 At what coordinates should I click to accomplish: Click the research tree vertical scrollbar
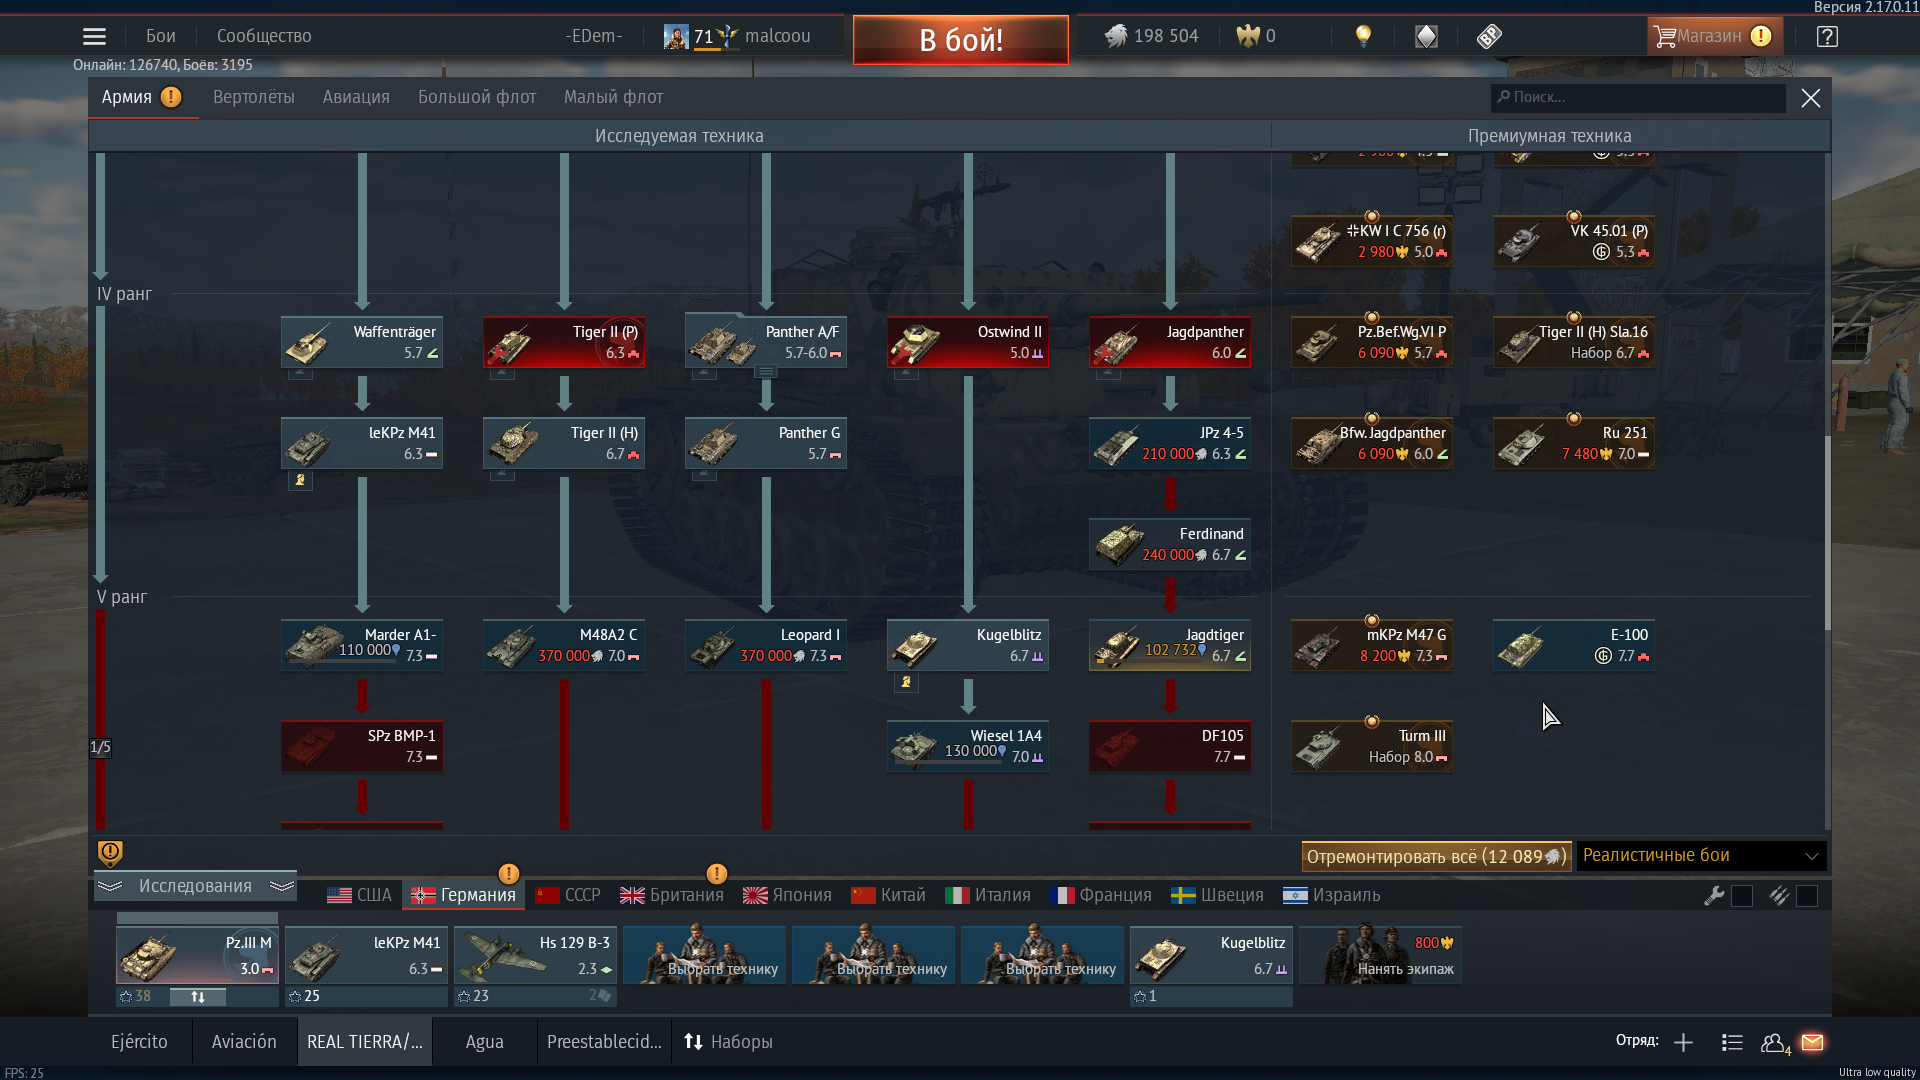1827,532
